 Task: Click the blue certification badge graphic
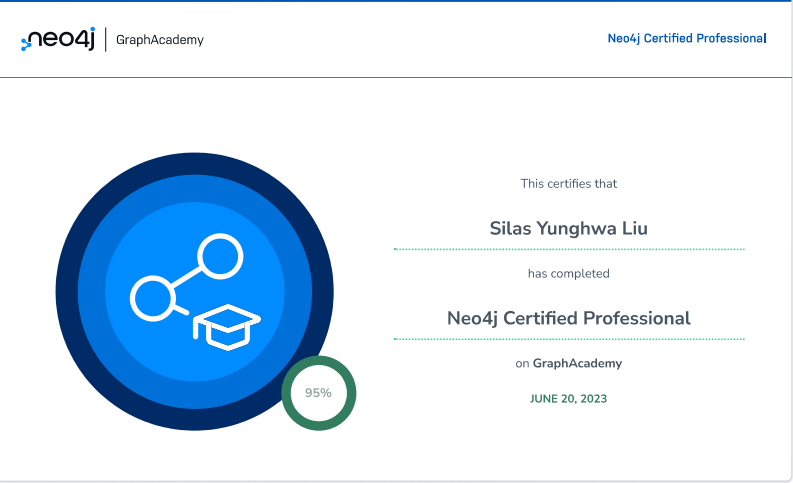[x=195, y=292]
